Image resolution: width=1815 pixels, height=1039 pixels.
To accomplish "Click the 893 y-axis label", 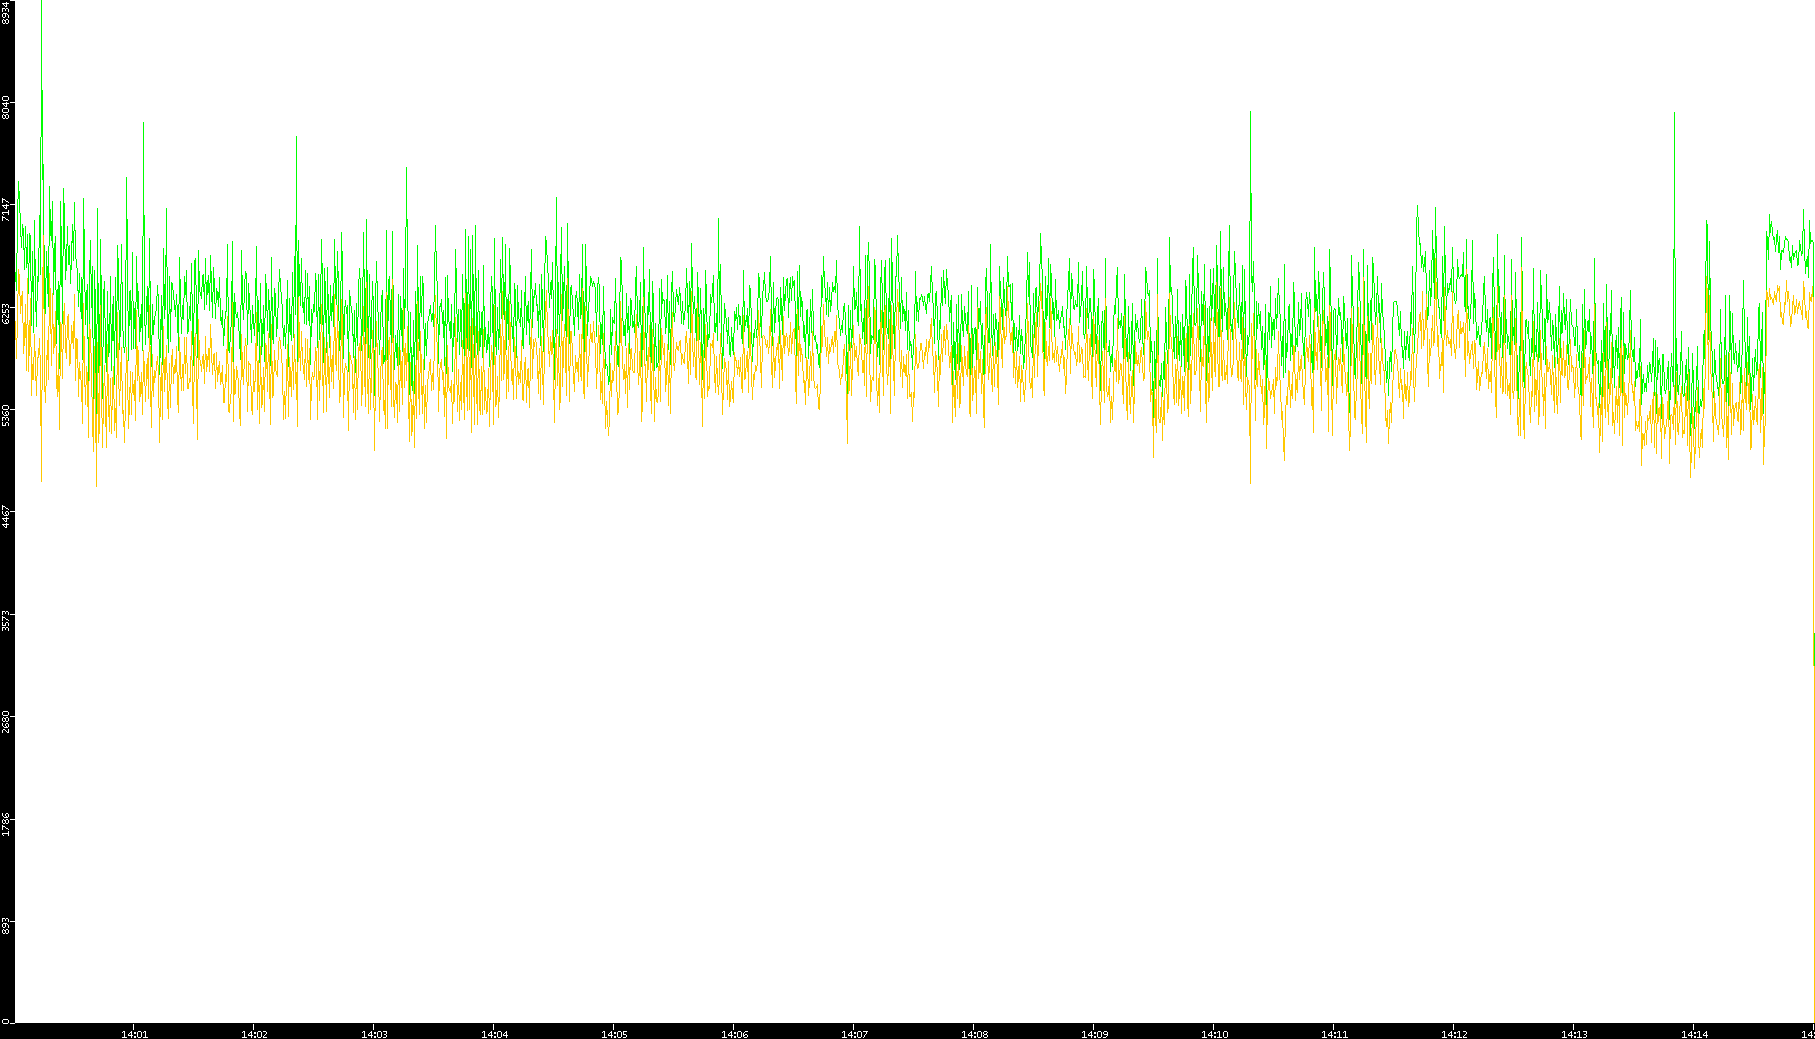I will [x=6, y=926].
